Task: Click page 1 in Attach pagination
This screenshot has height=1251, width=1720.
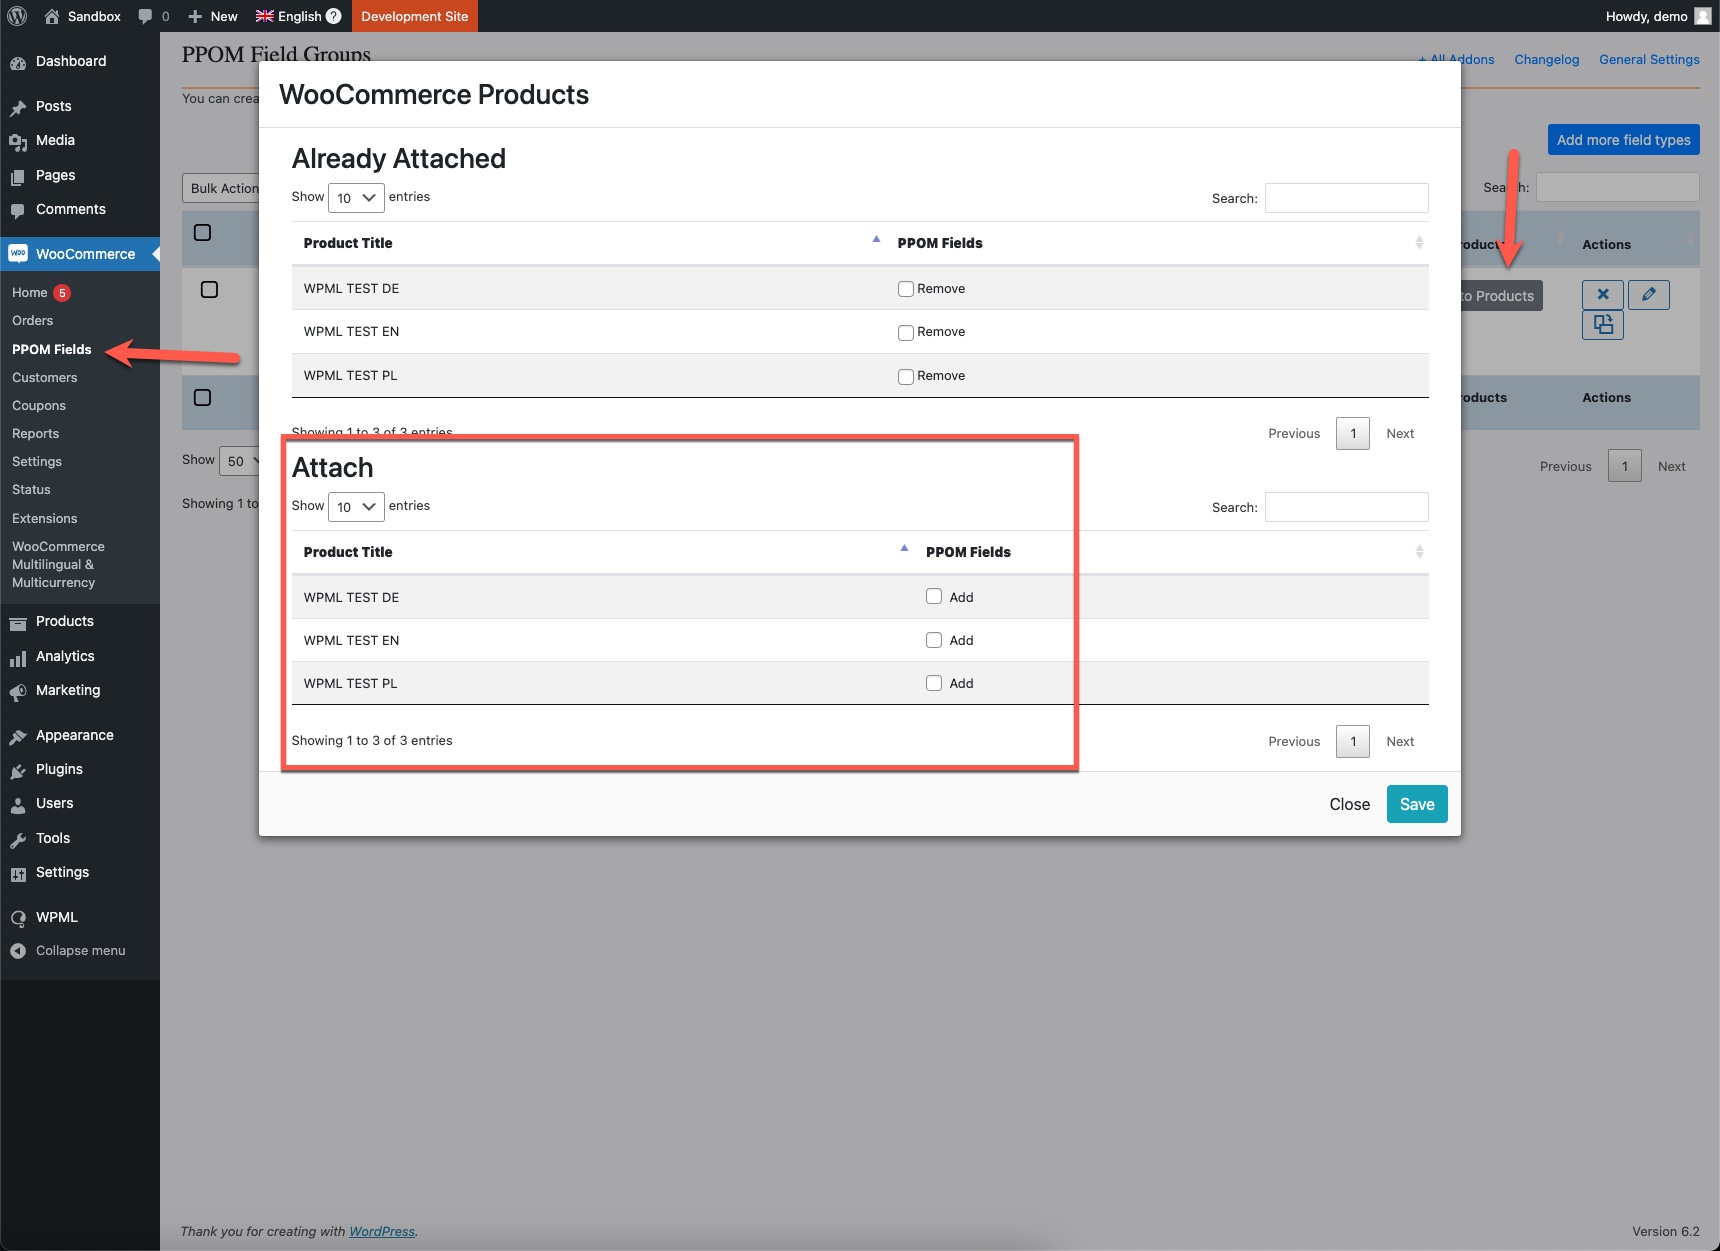Action: (1353, 741)
